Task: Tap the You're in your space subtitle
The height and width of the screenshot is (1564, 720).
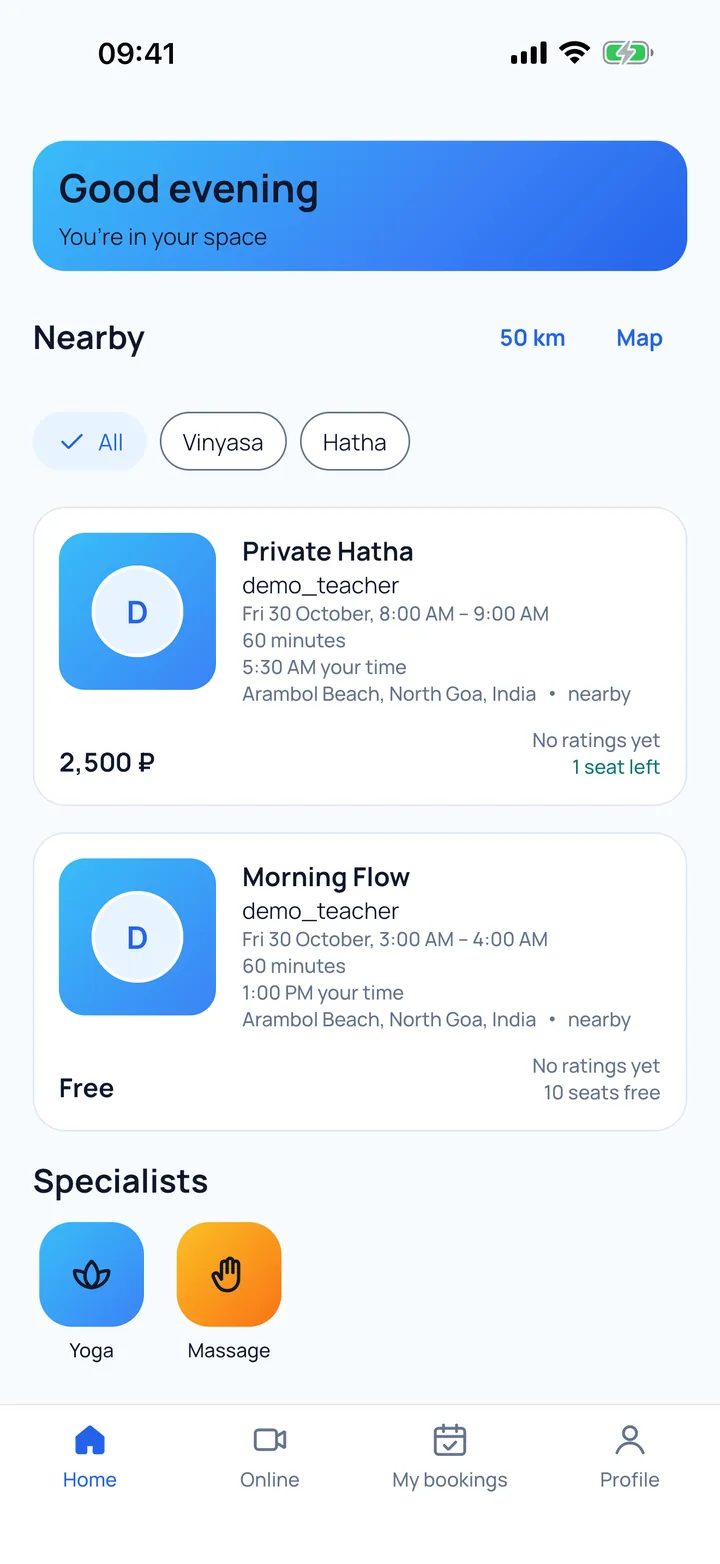Action: (x=163, y=238)
